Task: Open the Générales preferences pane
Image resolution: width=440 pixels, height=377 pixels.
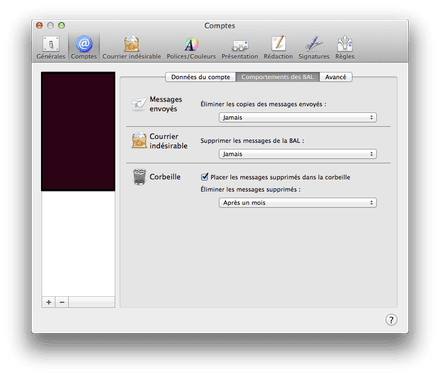Action: coord(51,47)
